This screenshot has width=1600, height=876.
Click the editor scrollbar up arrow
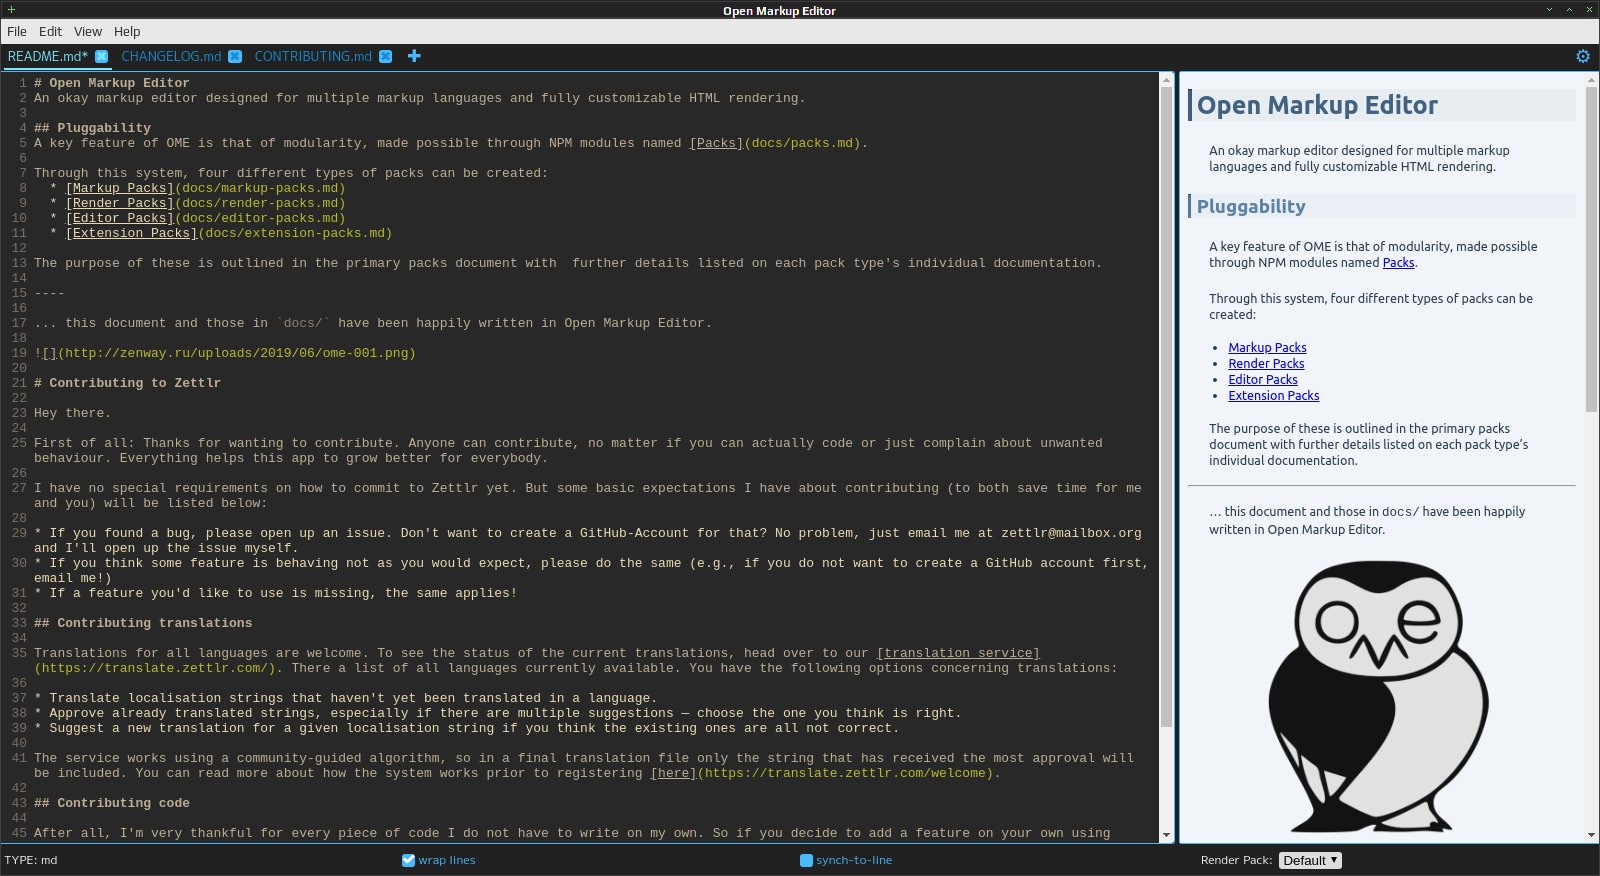pos(1167,79)
